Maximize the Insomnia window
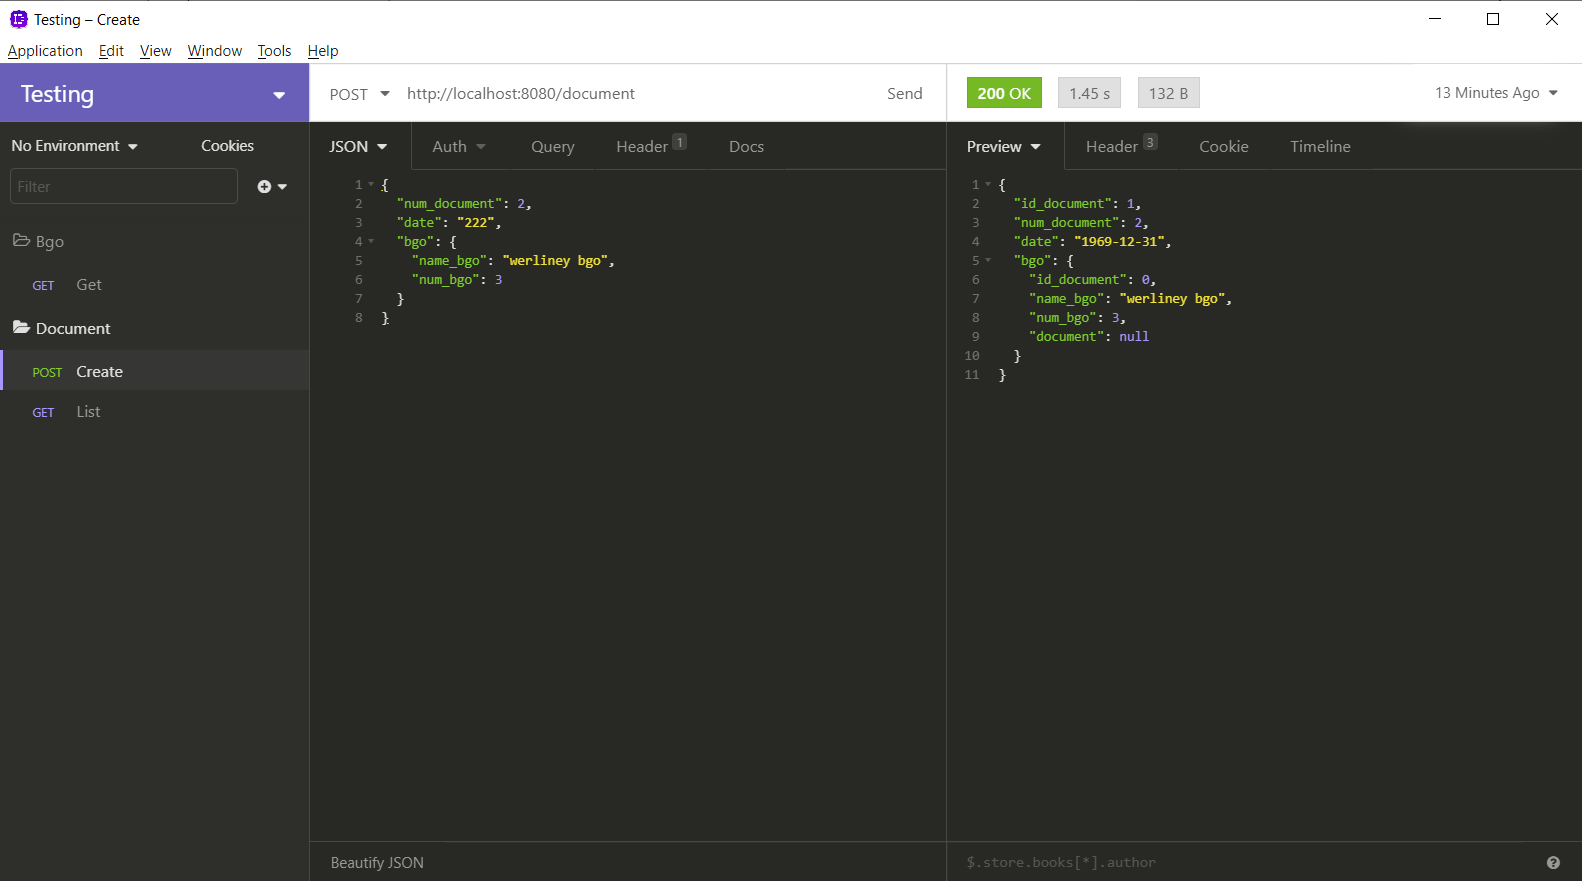Viewport: 1582px width, 881px height. pos(1493,19)
